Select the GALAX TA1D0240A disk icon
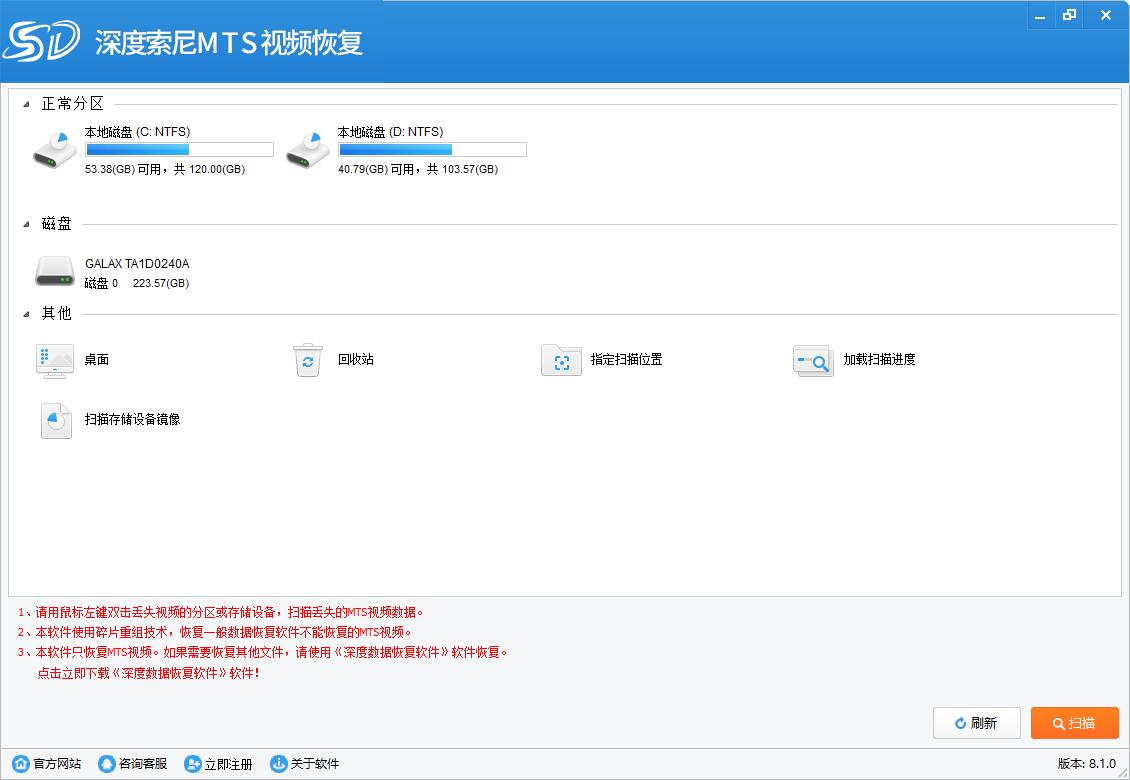The width and height of the screenshot is (1130, 780). pyautogui.click(x=54, y=271)
